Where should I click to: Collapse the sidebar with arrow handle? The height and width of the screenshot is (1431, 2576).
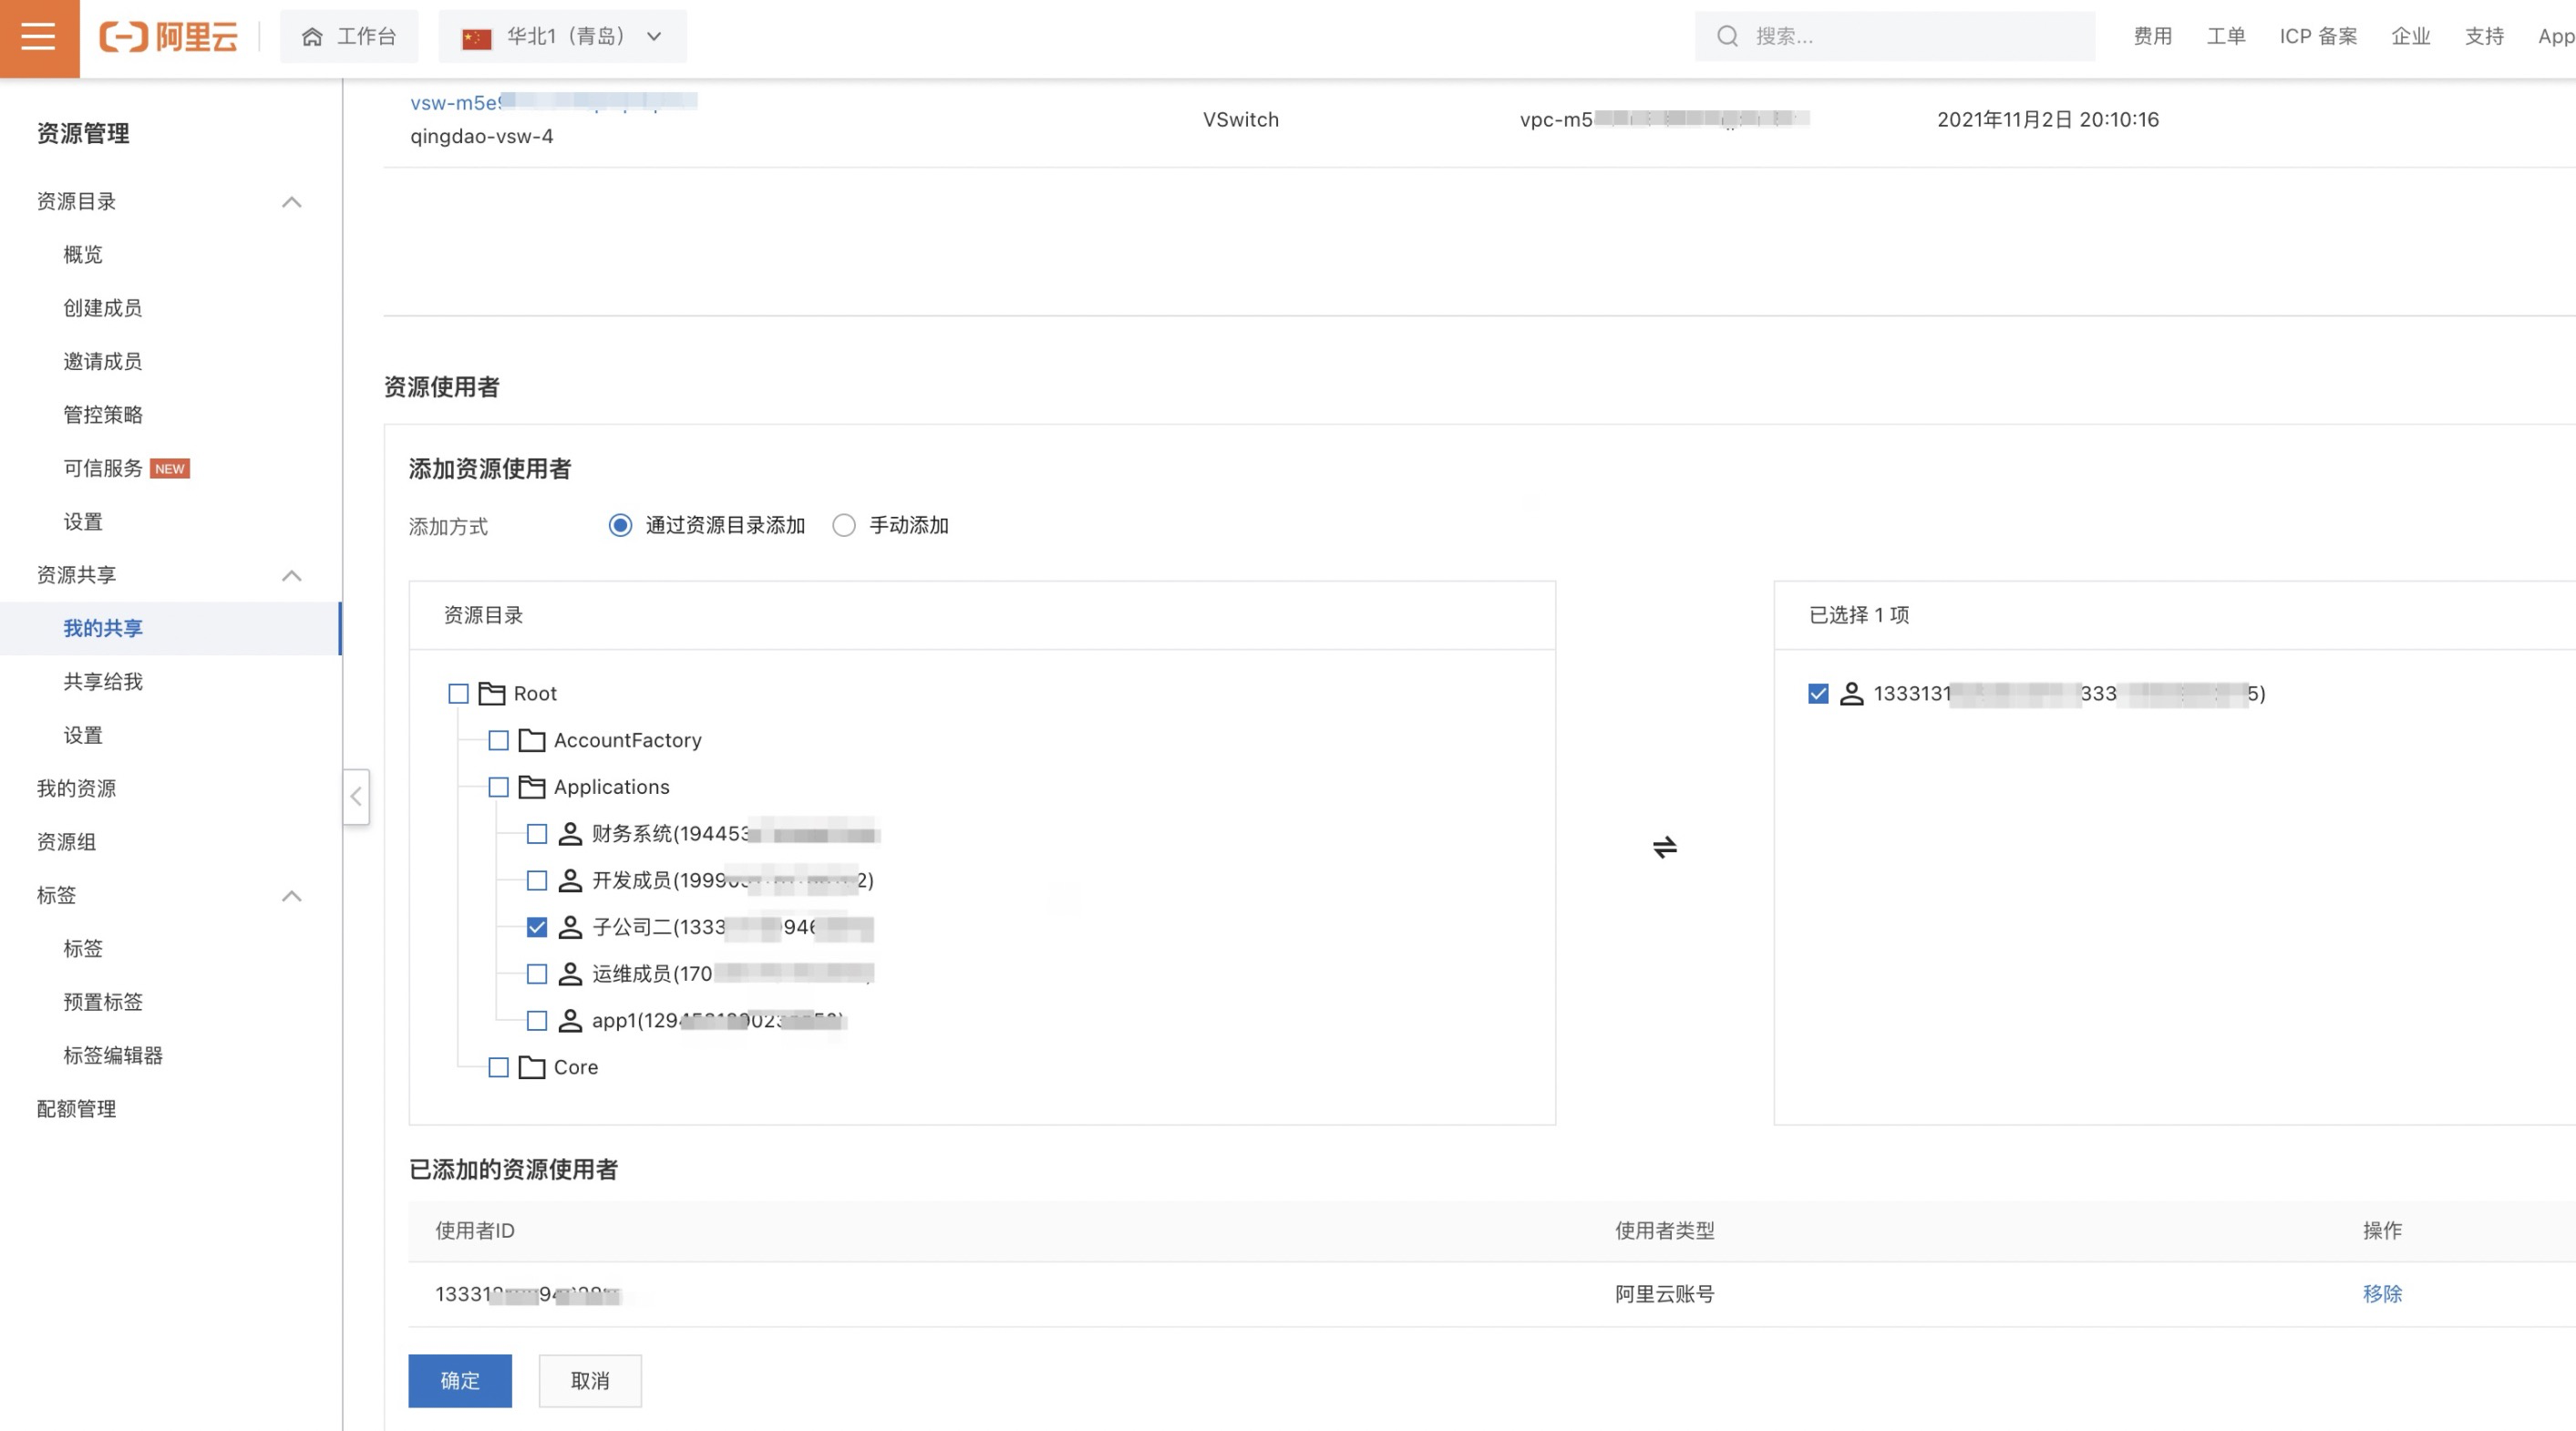[356, 796]
